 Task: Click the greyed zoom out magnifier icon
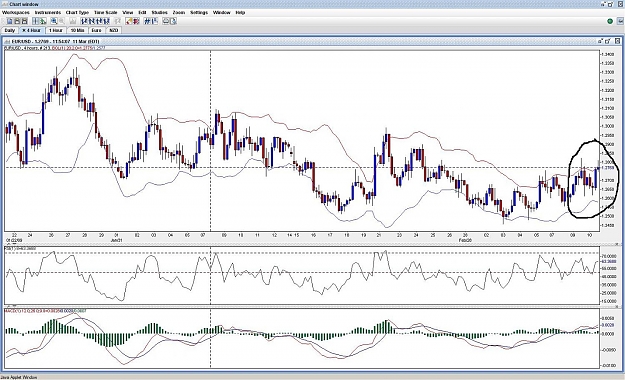click(61, 21)
